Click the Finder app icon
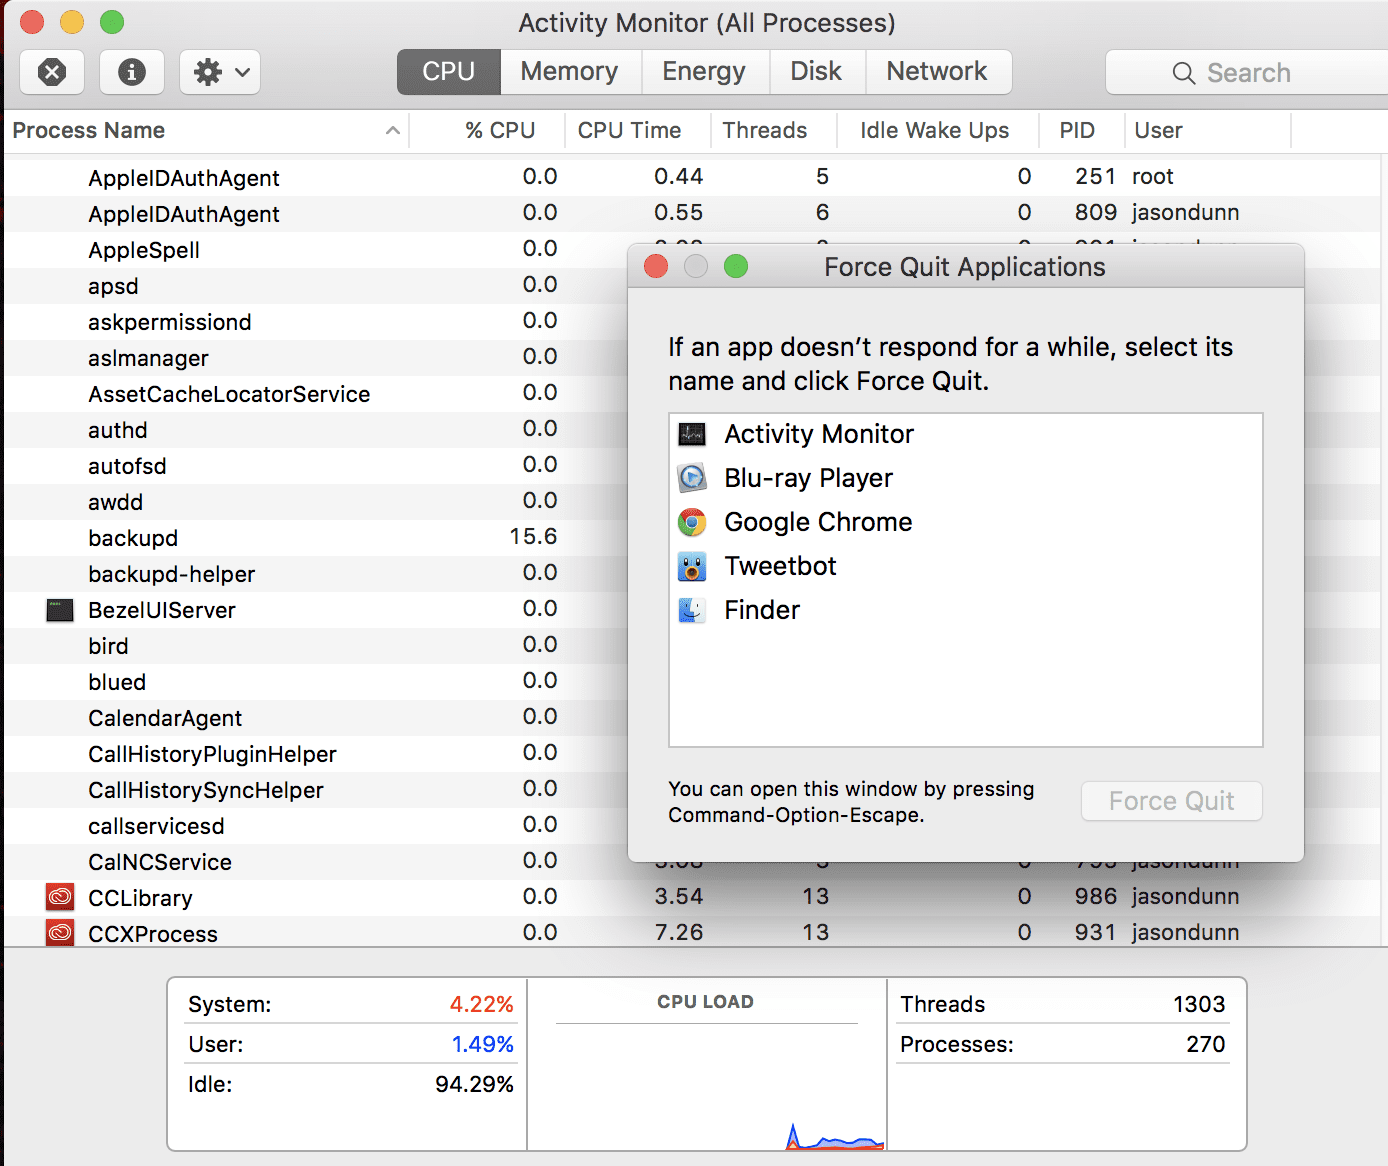The height and width of the screenshot is (1166, 1388). [692, 610]
